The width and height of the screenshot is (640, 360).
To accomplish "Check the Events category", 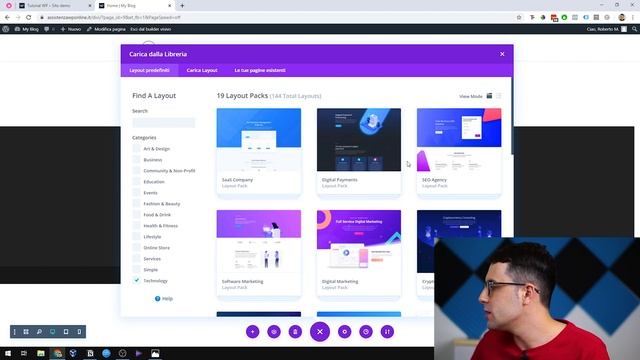I will pyautogui.click(x=136, y=193).
